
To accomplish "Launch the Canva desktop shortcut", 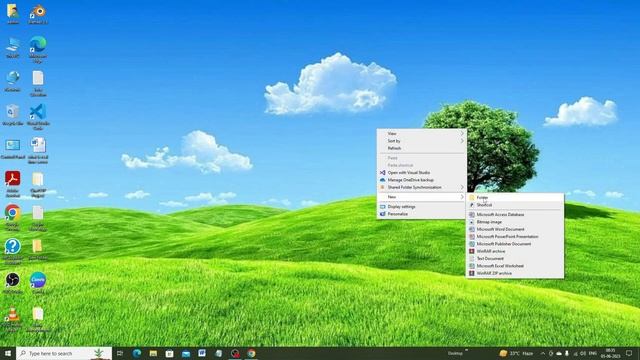I will [x=38, y=283].
